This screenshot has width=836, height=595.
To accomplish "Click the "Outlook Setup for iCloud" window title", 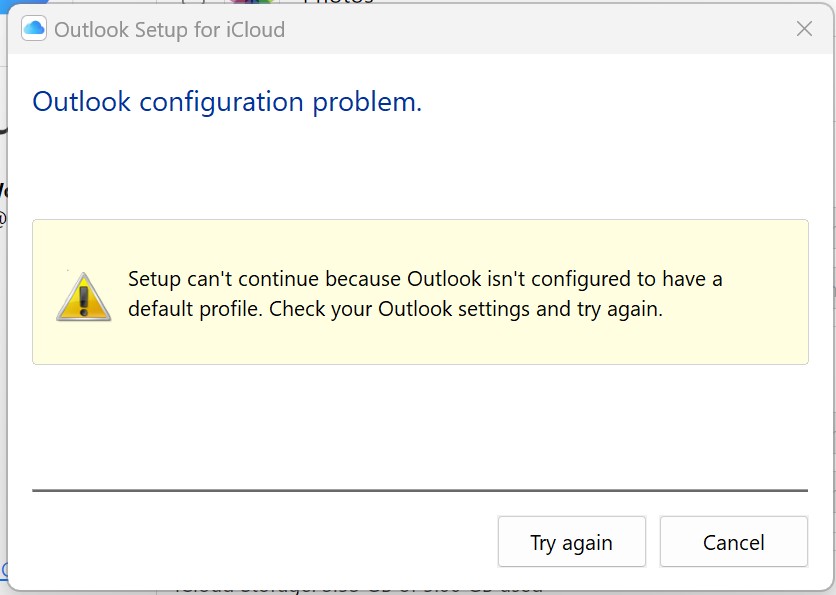I will pos(169,30).
